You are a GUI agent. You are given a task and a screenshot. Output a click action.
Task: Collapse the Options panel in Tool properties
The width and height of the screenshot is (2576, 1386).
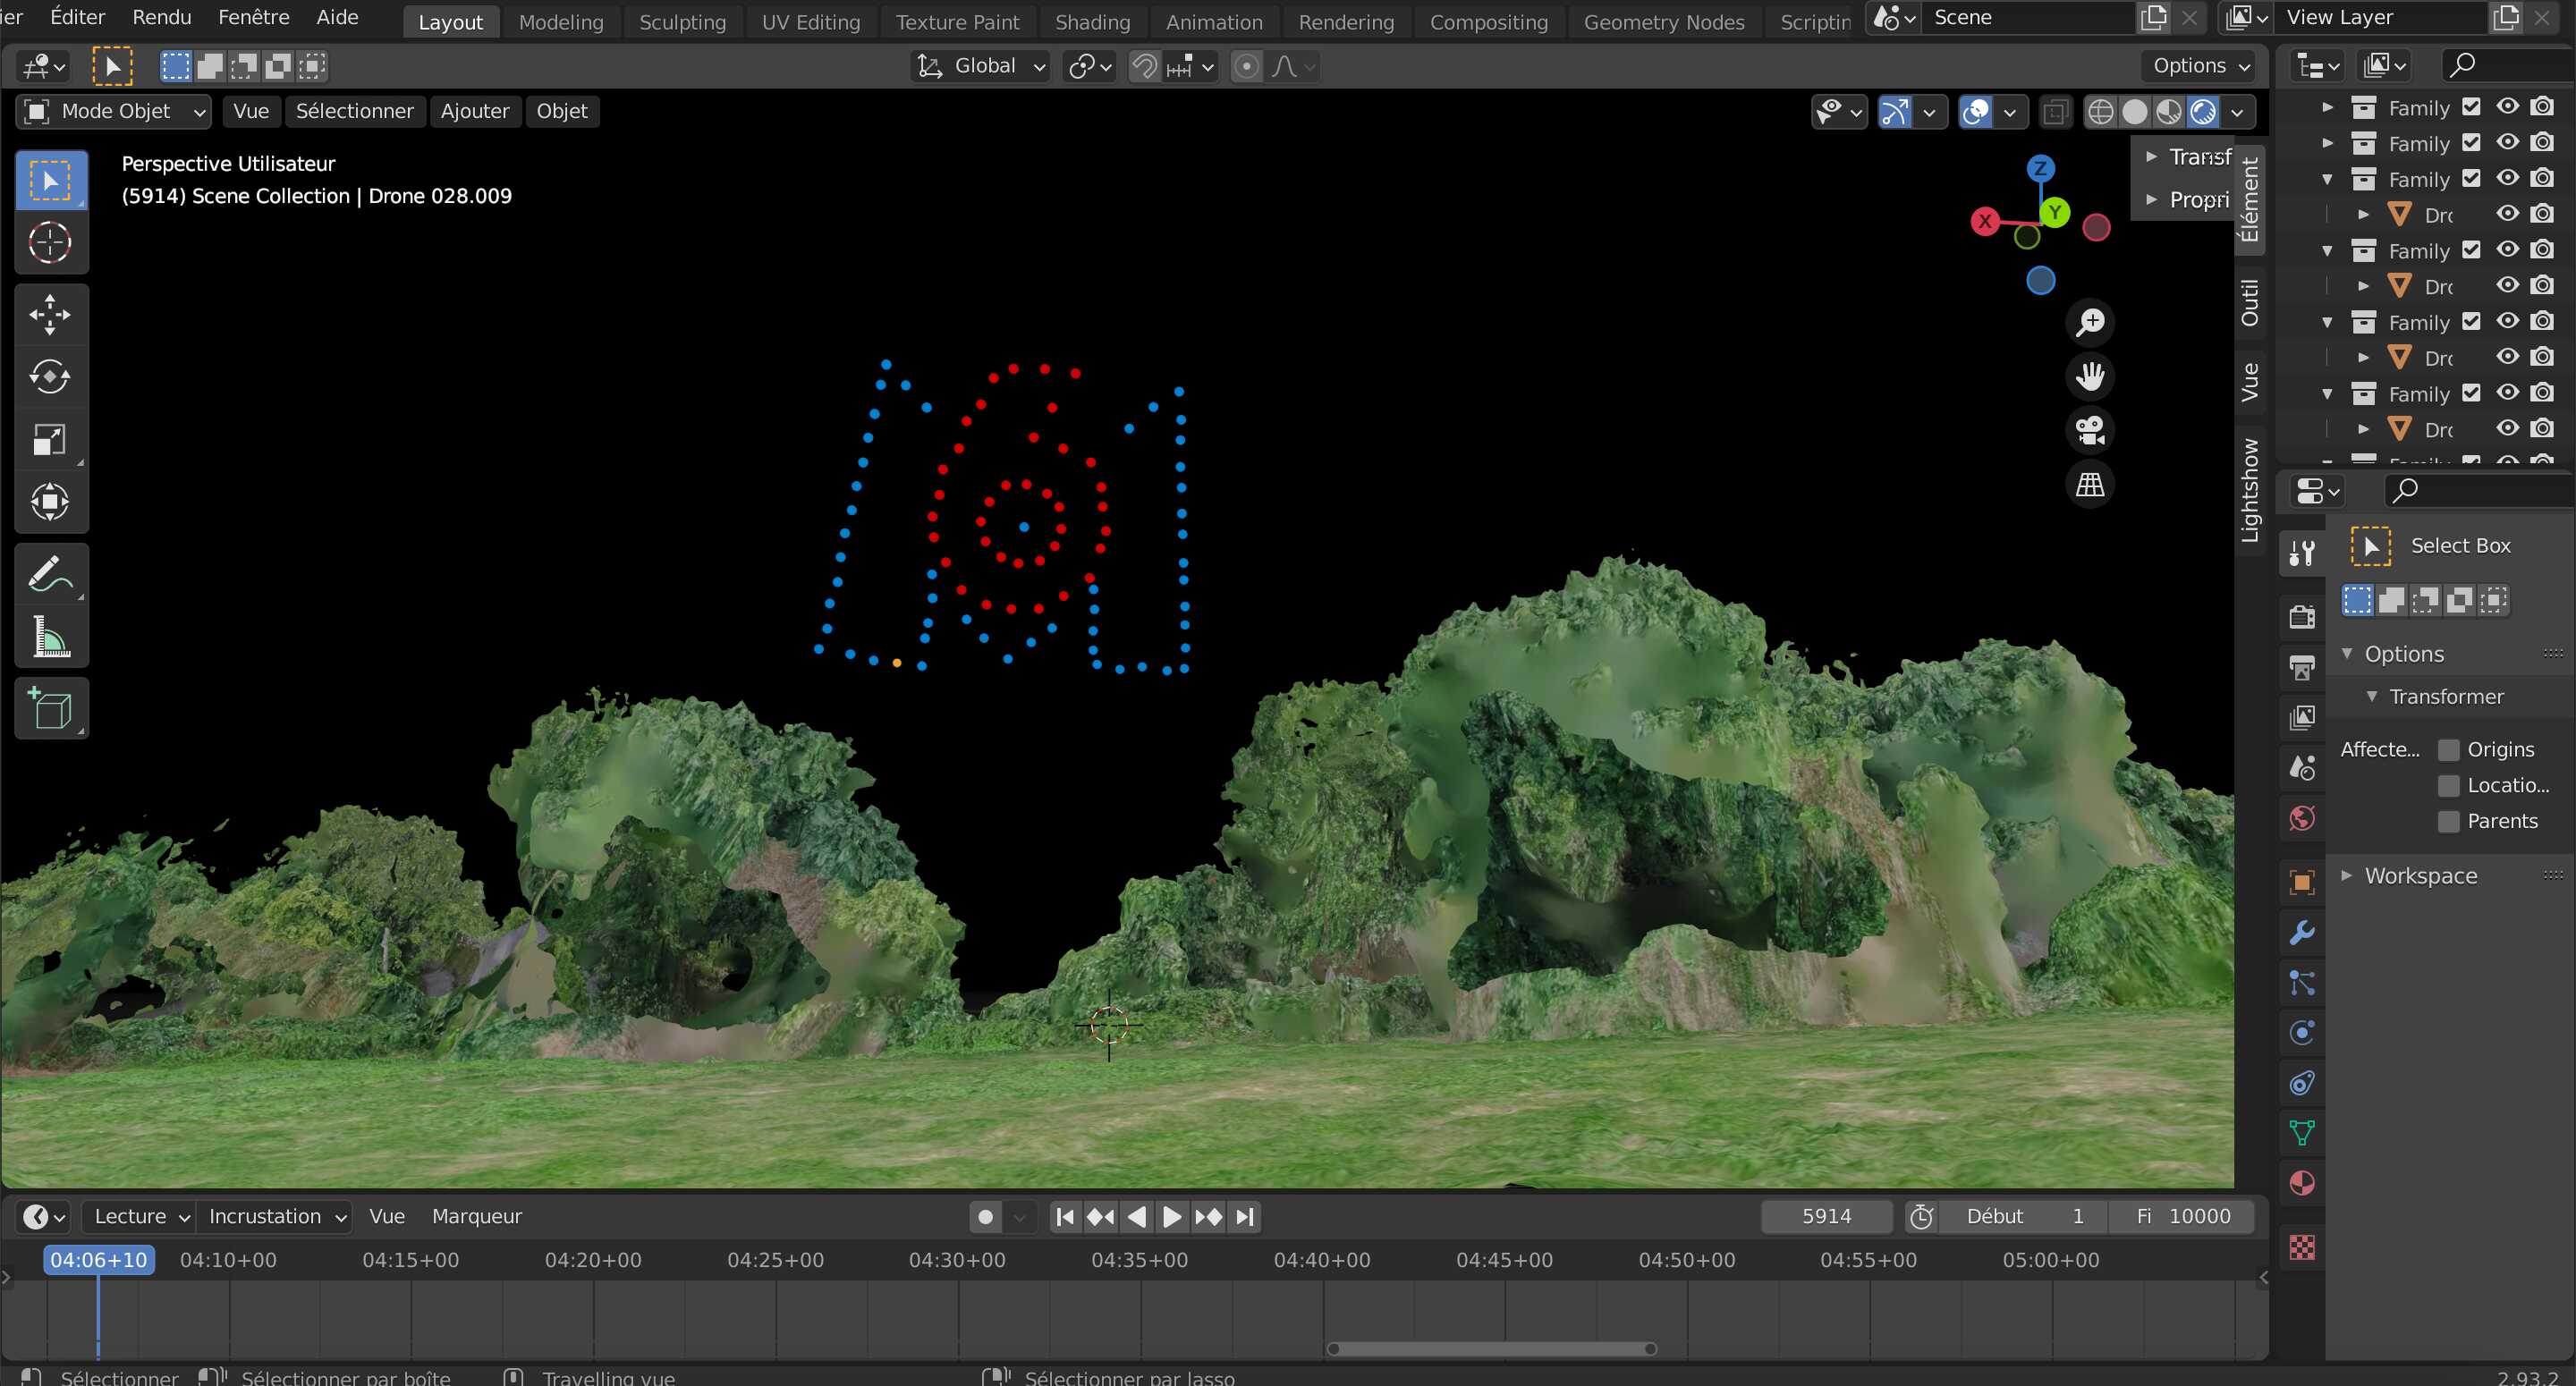coord(2347,654)
